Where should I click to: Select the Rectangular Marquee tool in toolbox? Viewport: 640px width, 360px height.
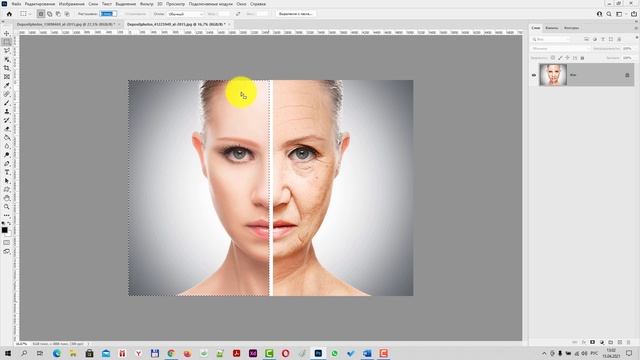(7, 42)
